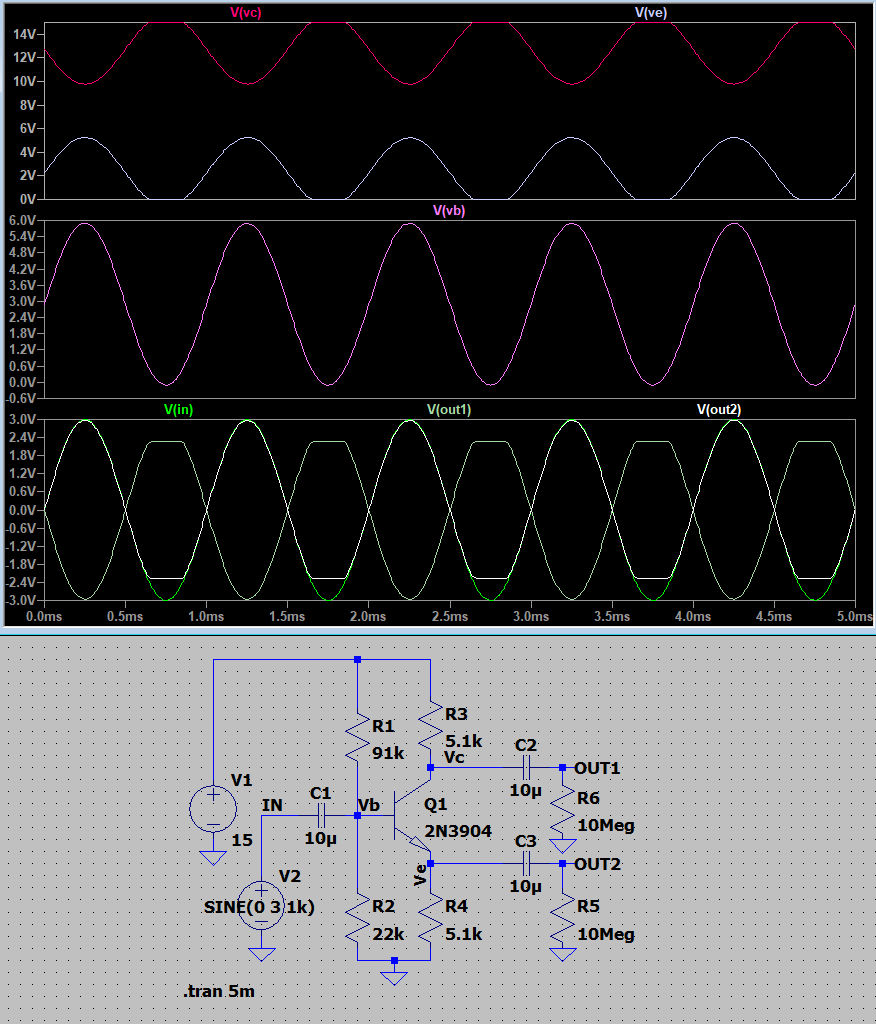Viewport: 876px width, 1024px height.
Task: Click the .tran 5m simulation directive
Action: point(219,992)
